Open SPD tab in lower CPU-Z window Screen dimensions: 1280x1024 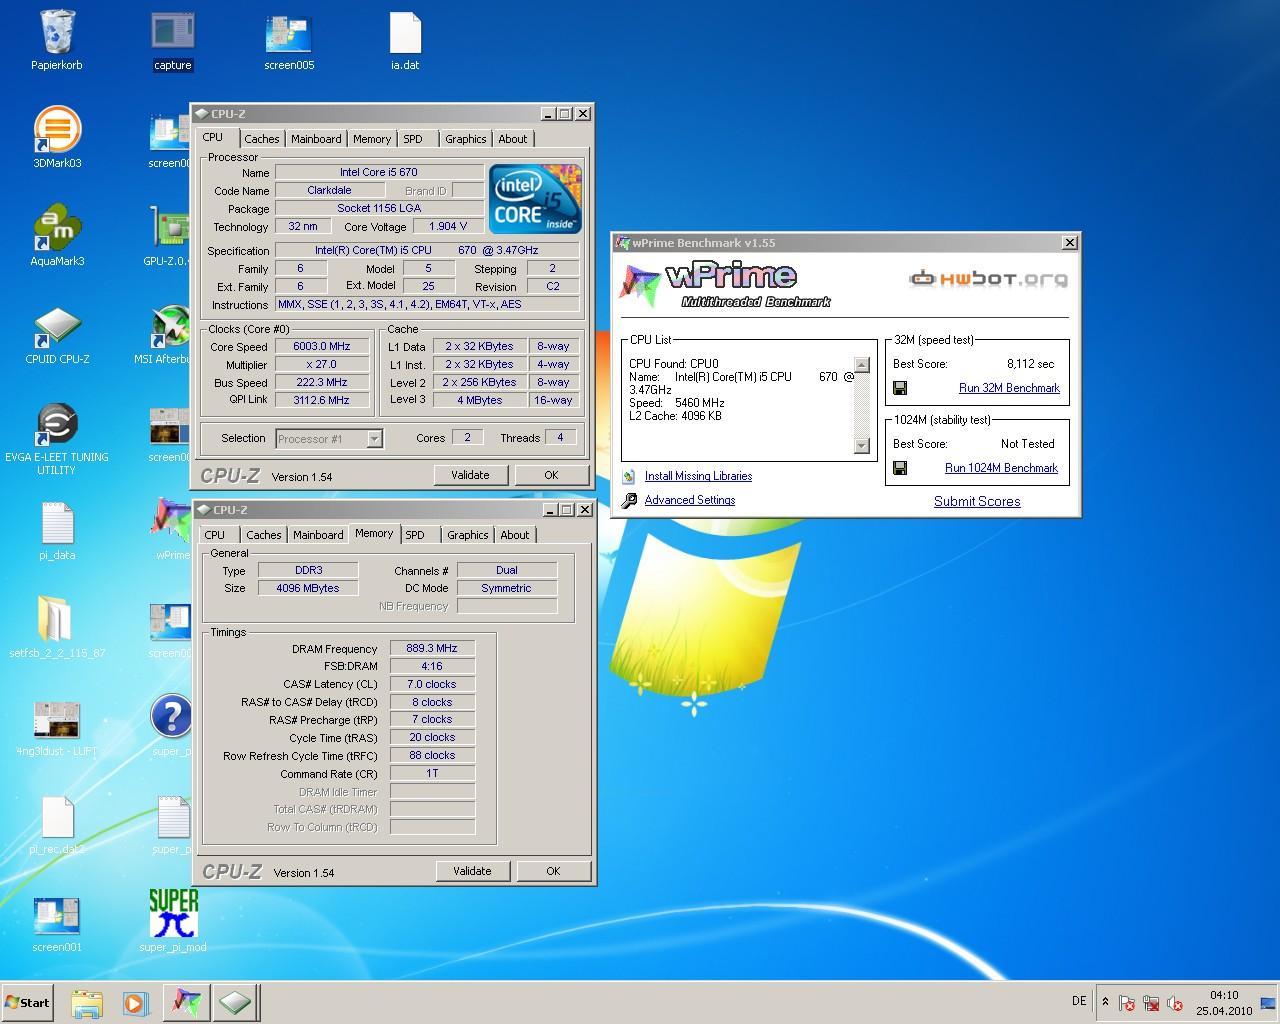coord(415,535)
